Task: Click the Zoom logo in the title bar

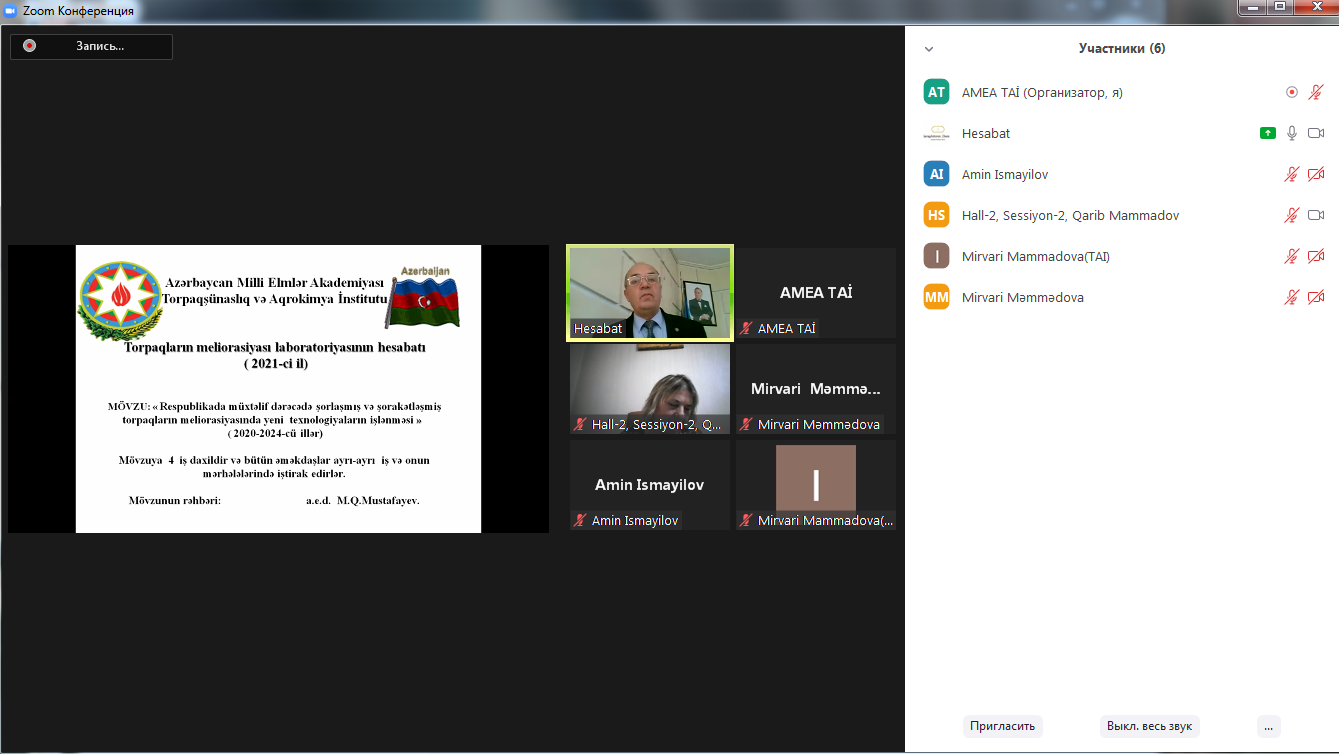Action: pyautogui.click(x=11, y=11)
